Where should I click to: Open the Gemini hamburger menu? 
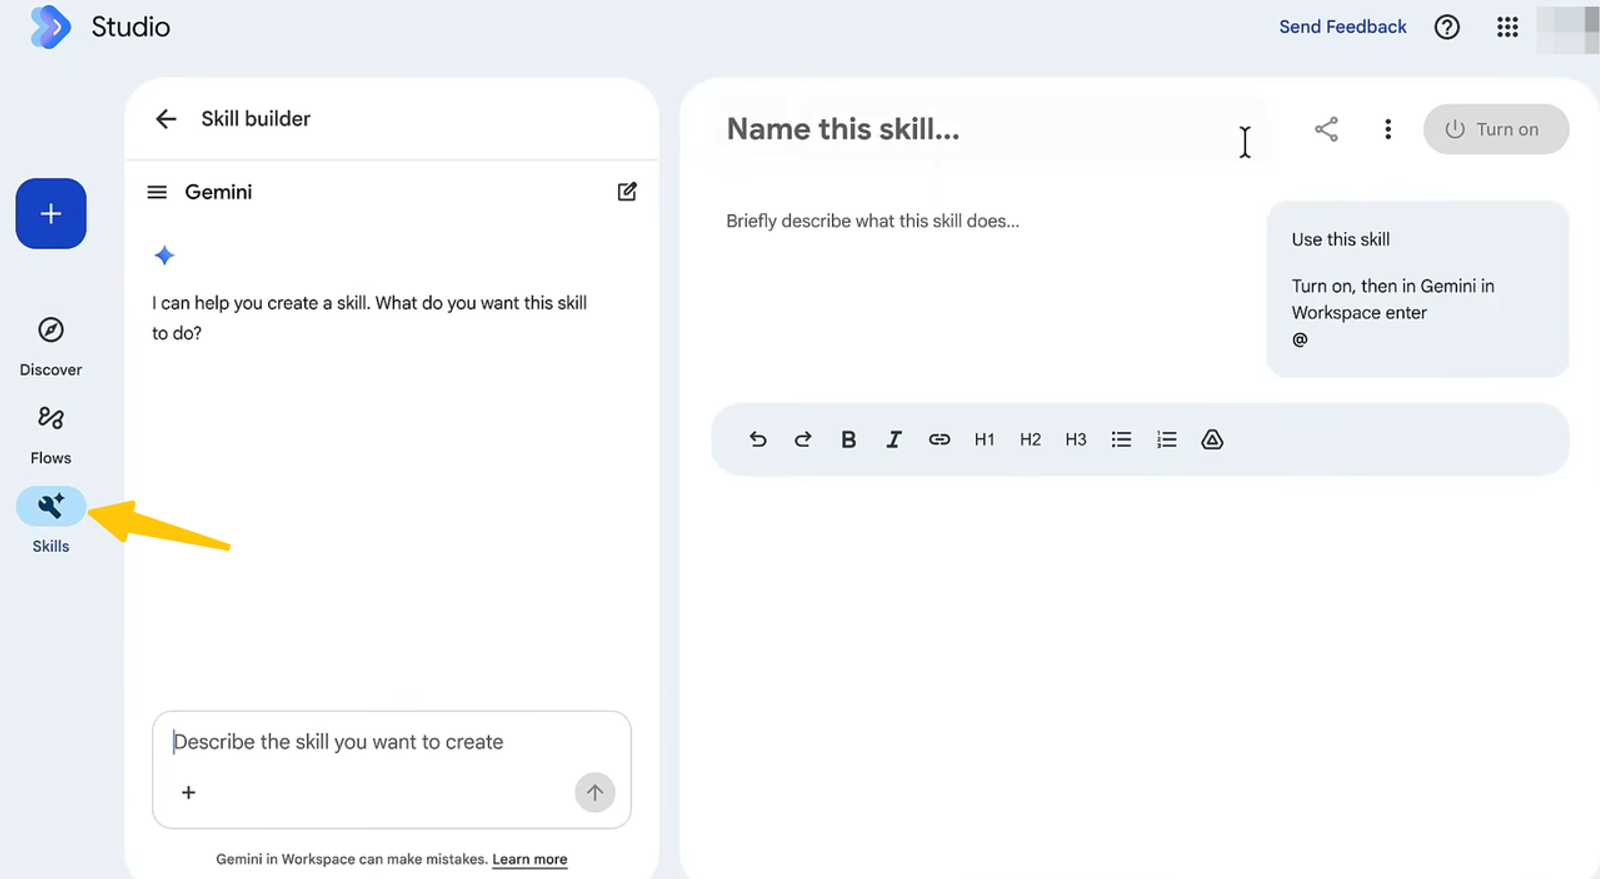point(157,192)
